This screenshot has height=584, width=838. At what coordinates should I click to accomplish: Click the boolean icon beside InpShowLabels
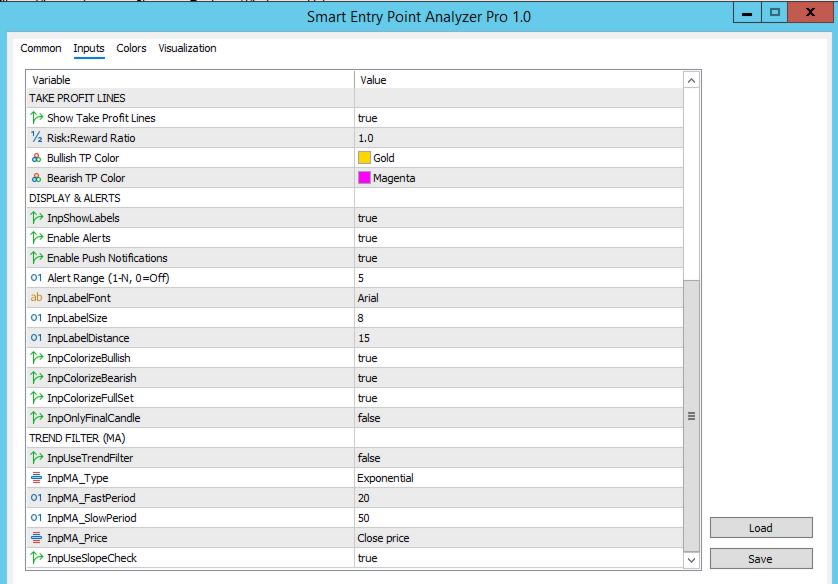pos(36,217)
